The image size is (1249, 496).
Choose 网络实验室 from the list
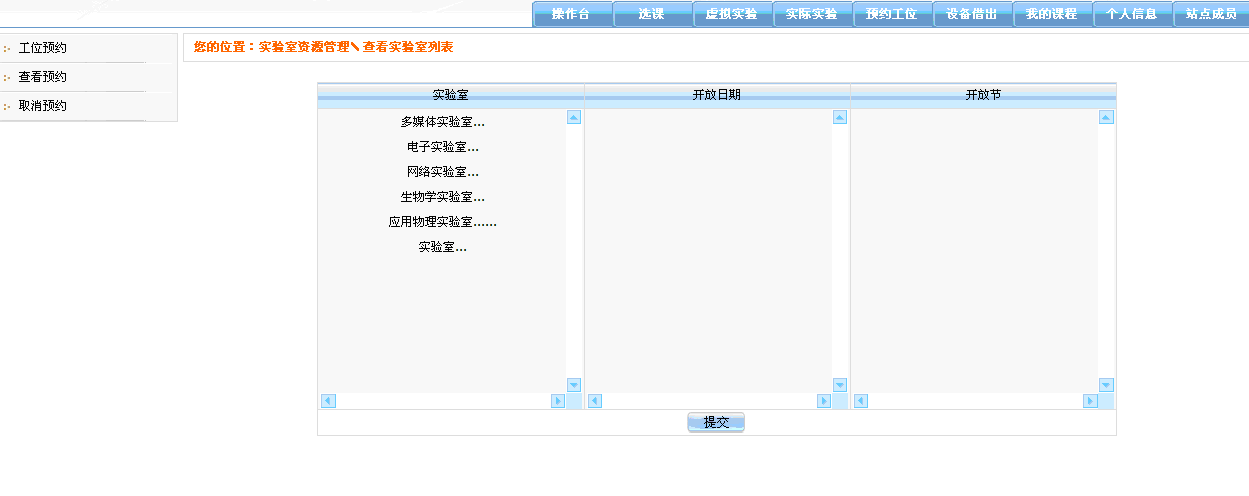point(441,172)
